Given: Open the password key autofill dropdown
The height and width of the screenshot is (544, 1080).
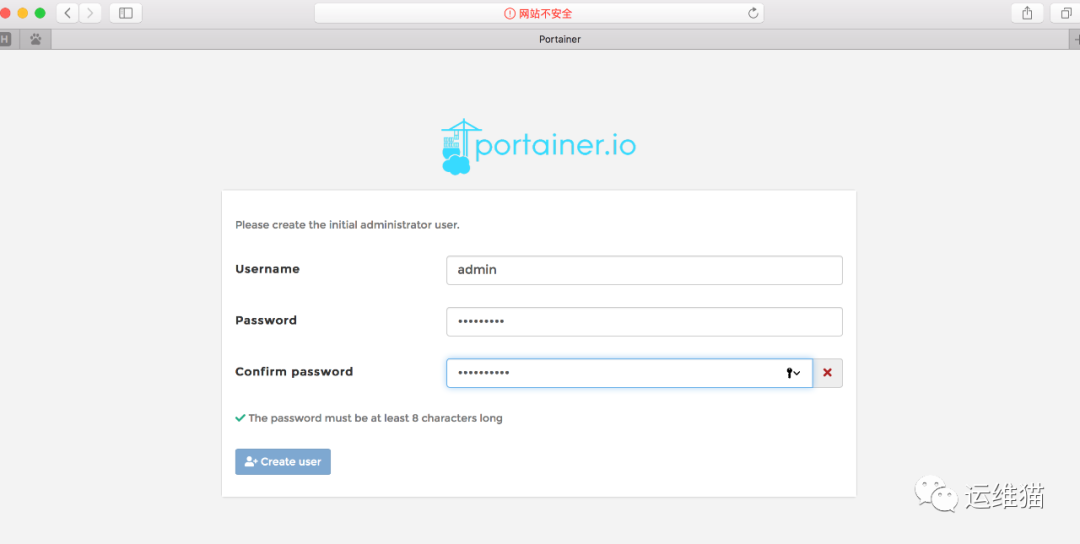Looking at the screenshot, I should tap(793, 373).
